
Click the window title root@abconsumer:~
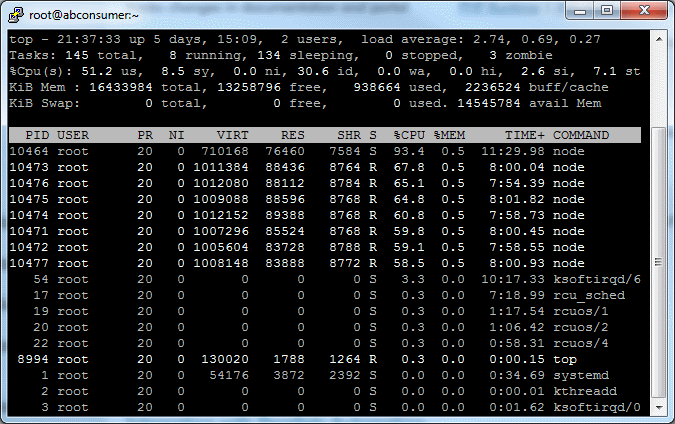(84, 15)
